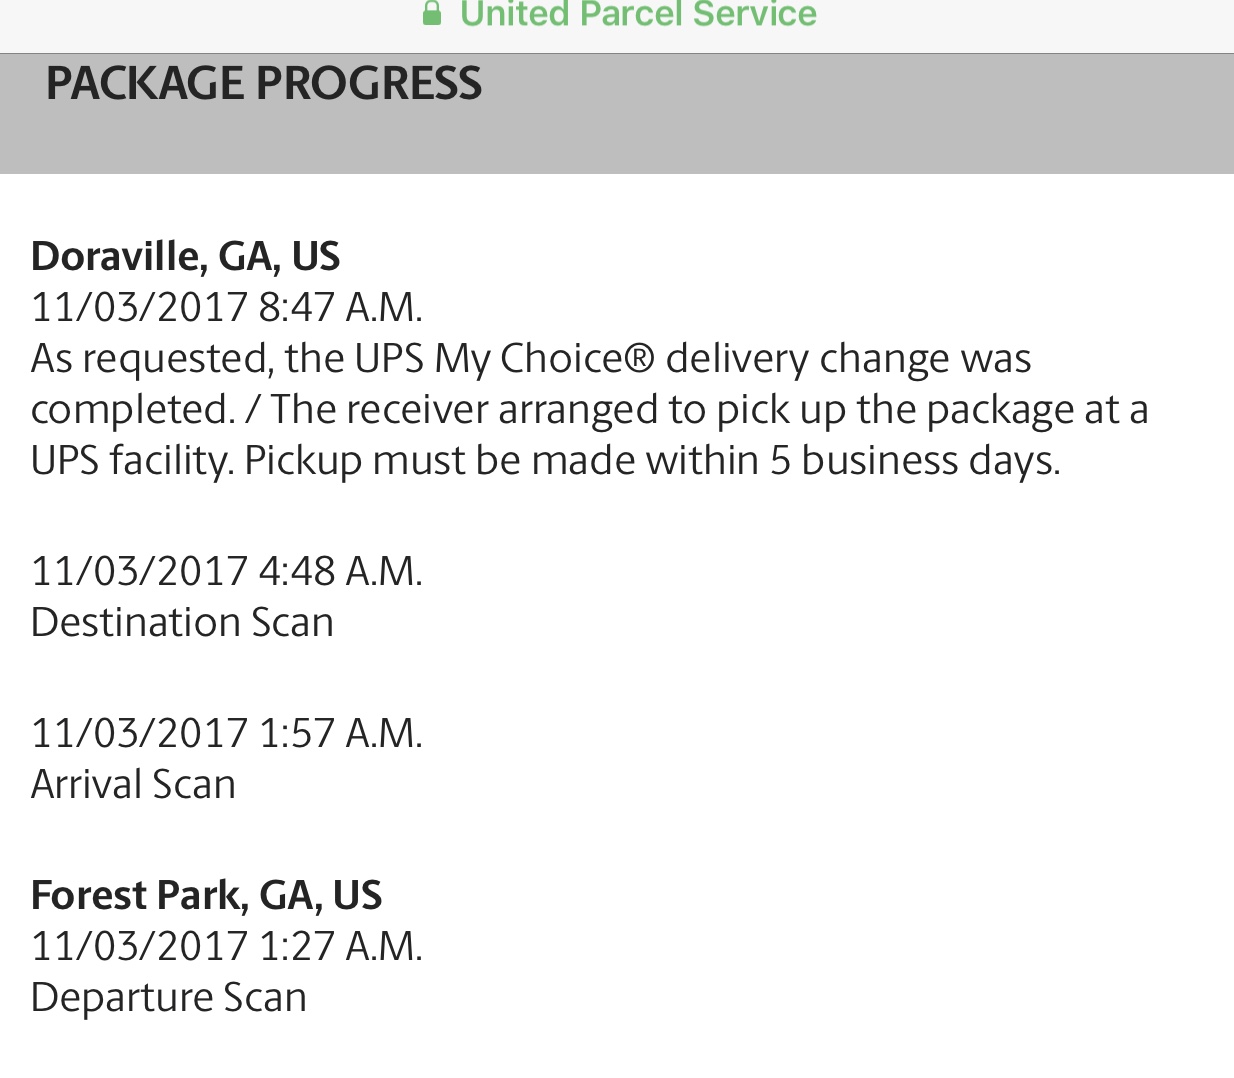Select the PACKAGE PROGRESS header
This screenshot has width=1234, height=1078.
[264, 83]
